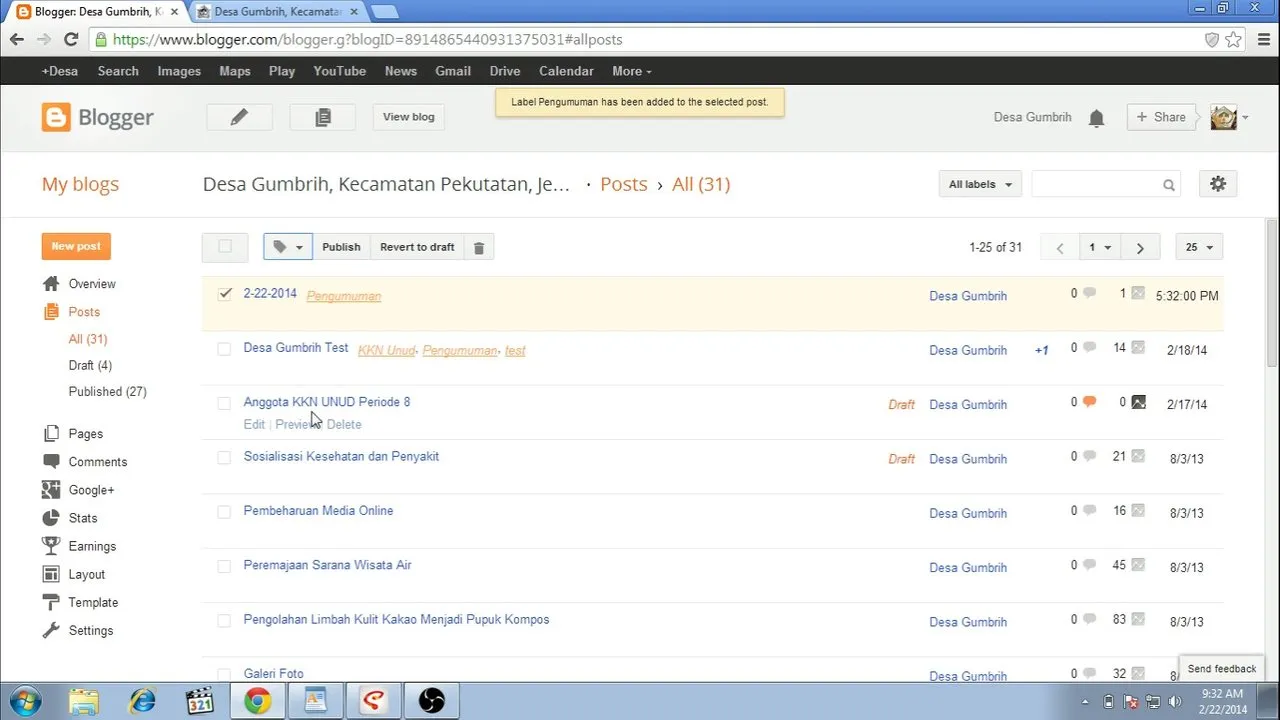Open the Share button
This screenshot has width=1280, height=720.
(1161, 117)
